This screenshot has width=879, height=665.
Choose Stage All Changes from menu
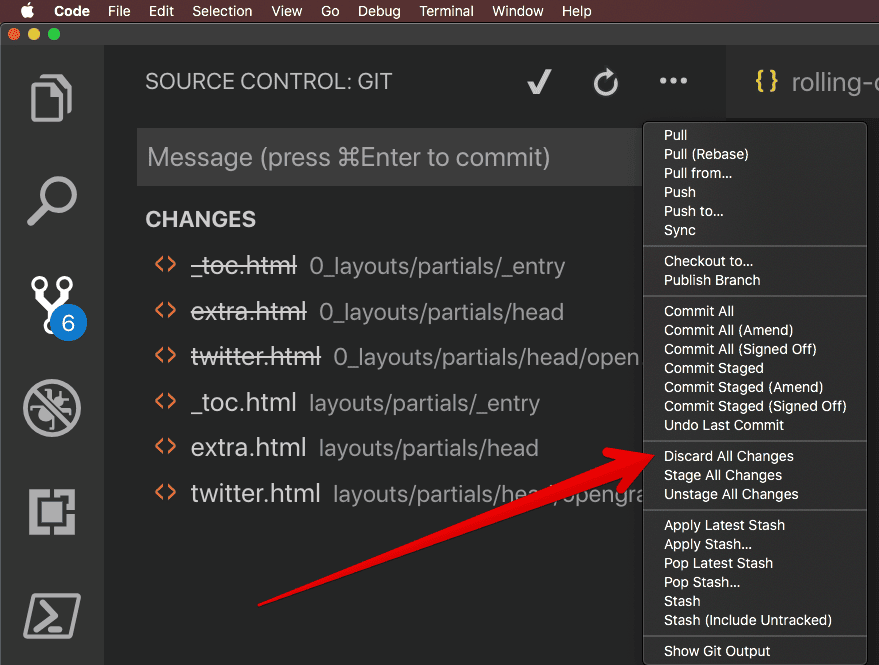coord(723,475)
